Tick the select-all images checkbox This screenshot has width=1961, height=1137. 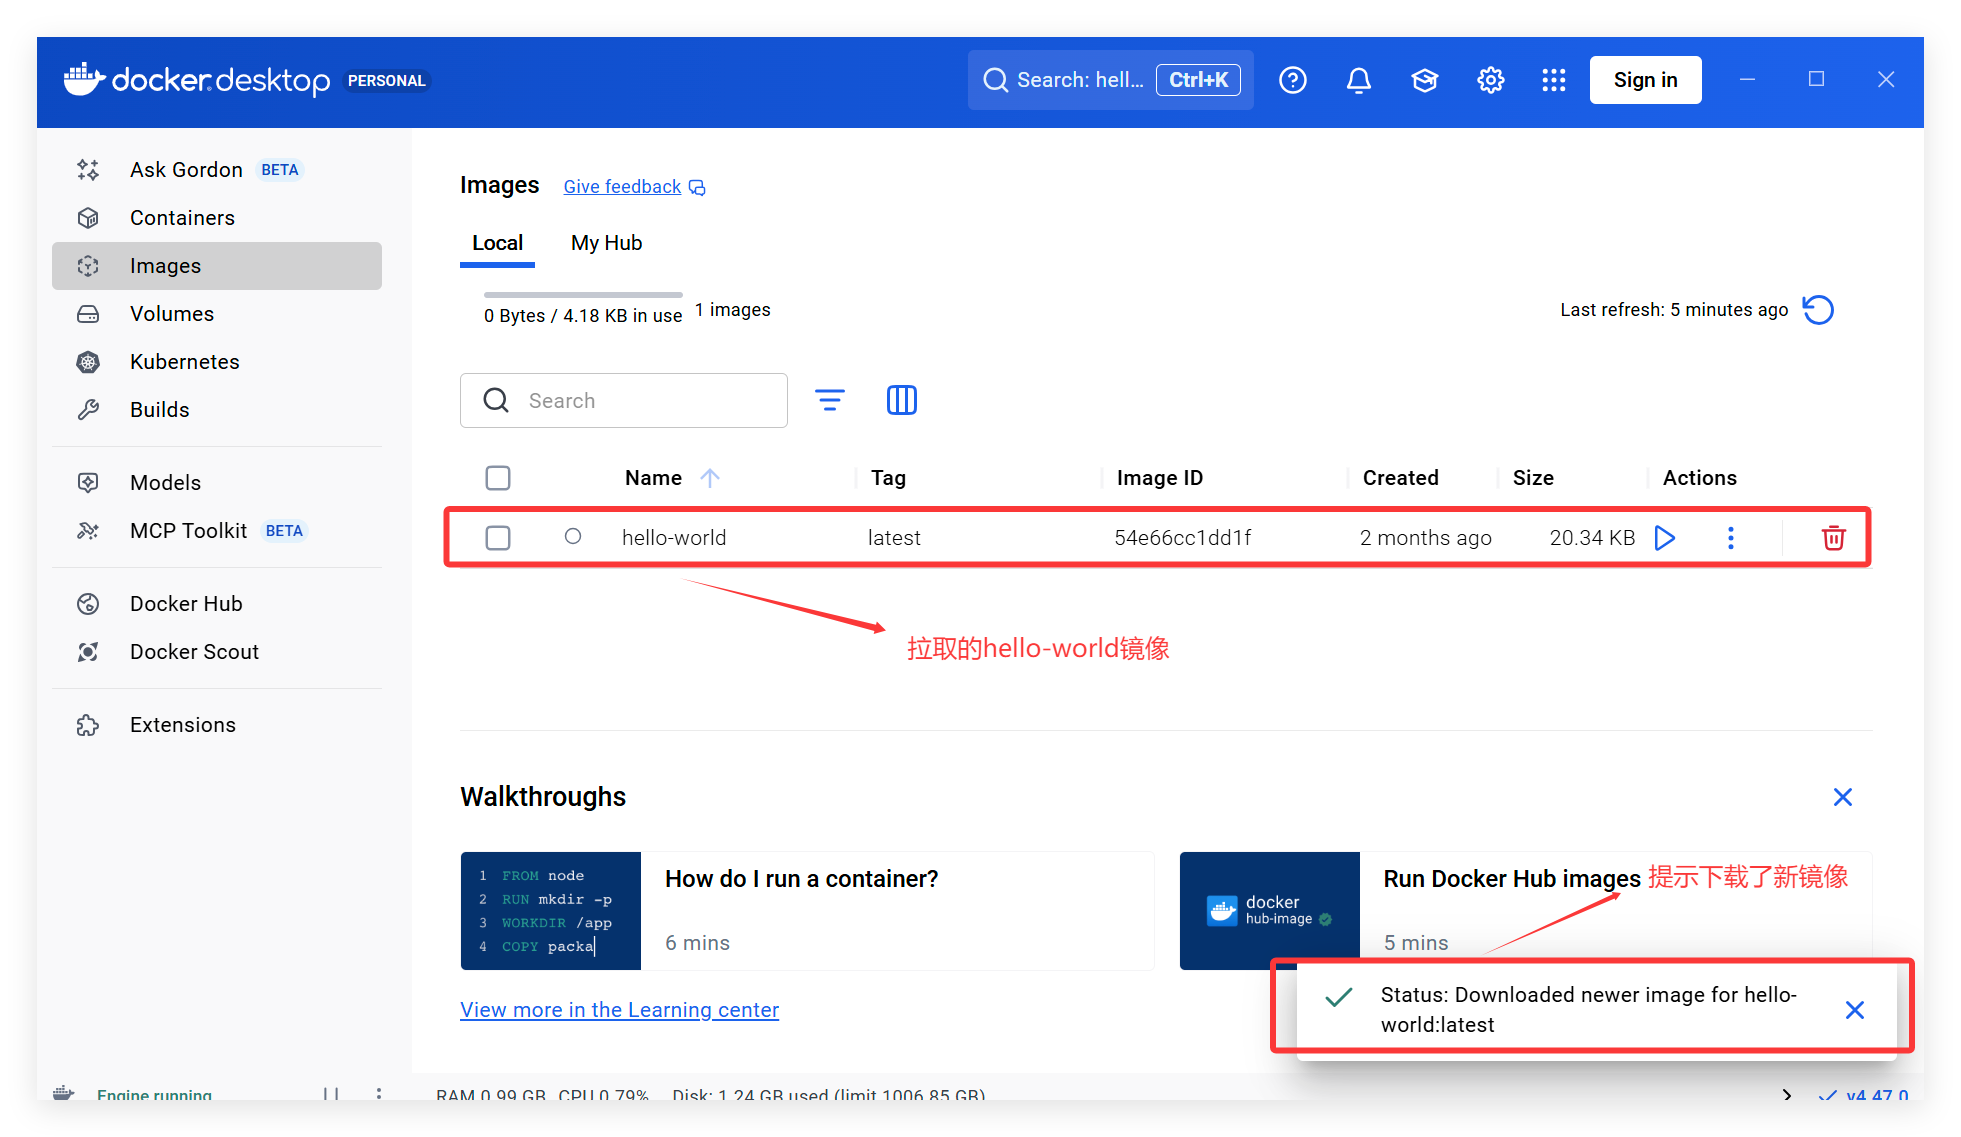498,478
